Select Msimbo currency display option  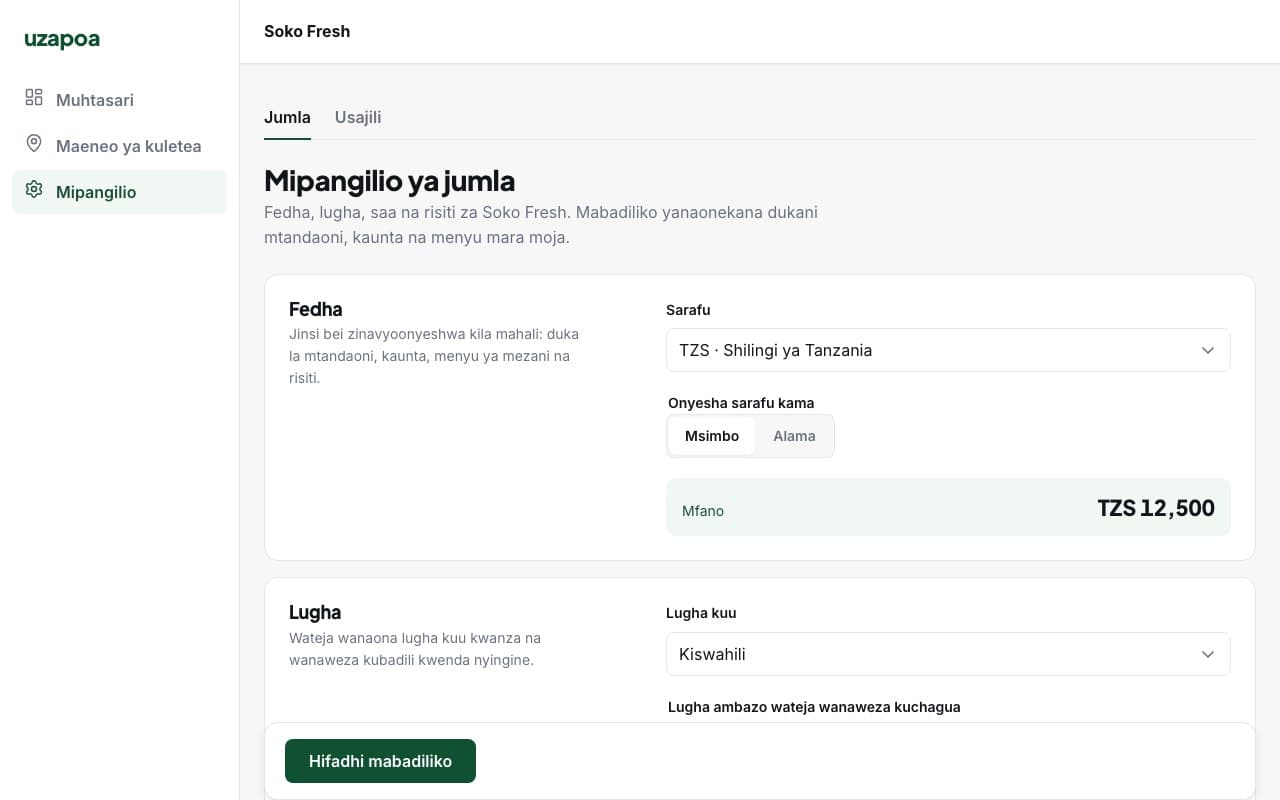click(x=712, y=436)
